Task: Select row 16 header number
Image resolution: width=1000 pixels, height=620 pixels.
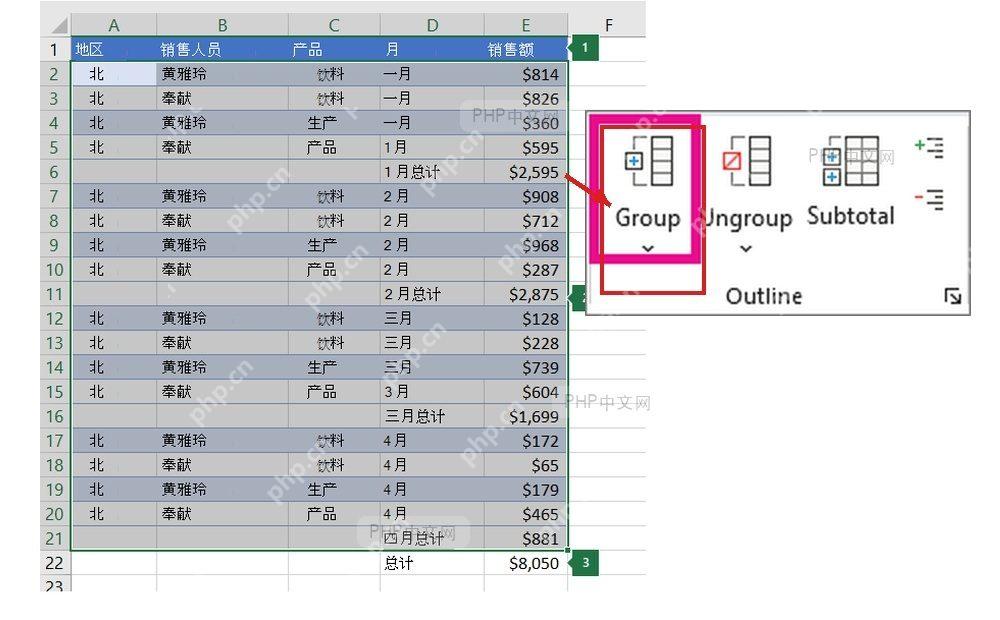Action: 55,417
